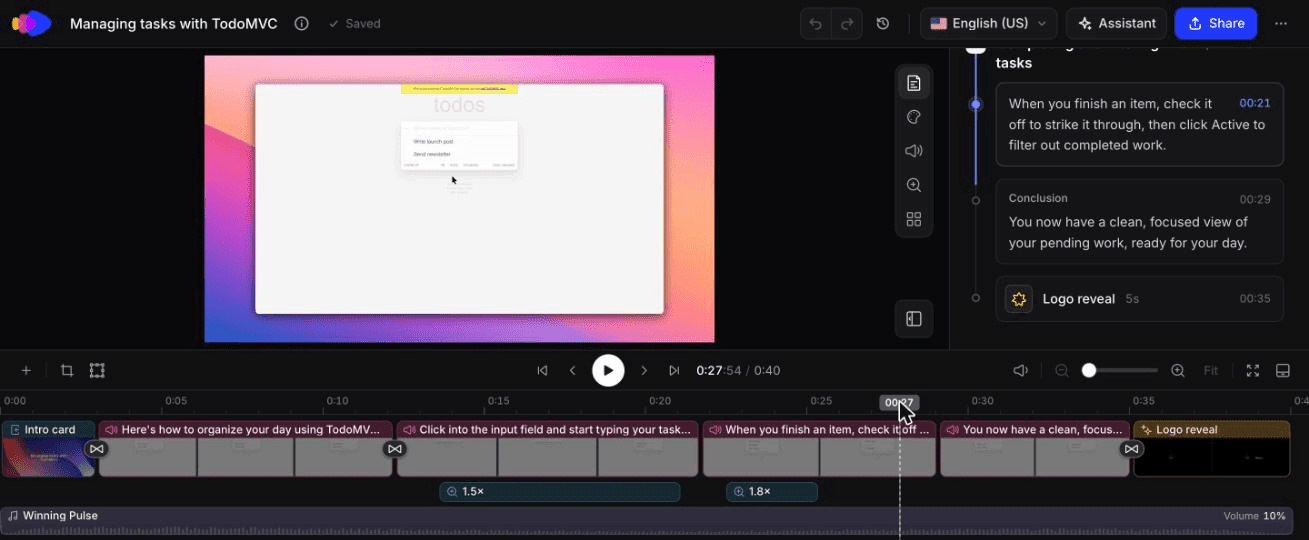Viewport: 1309px width, 540px height.
Task: Toggle the bottom timeline panel icon
Action: coord(1283,370)
